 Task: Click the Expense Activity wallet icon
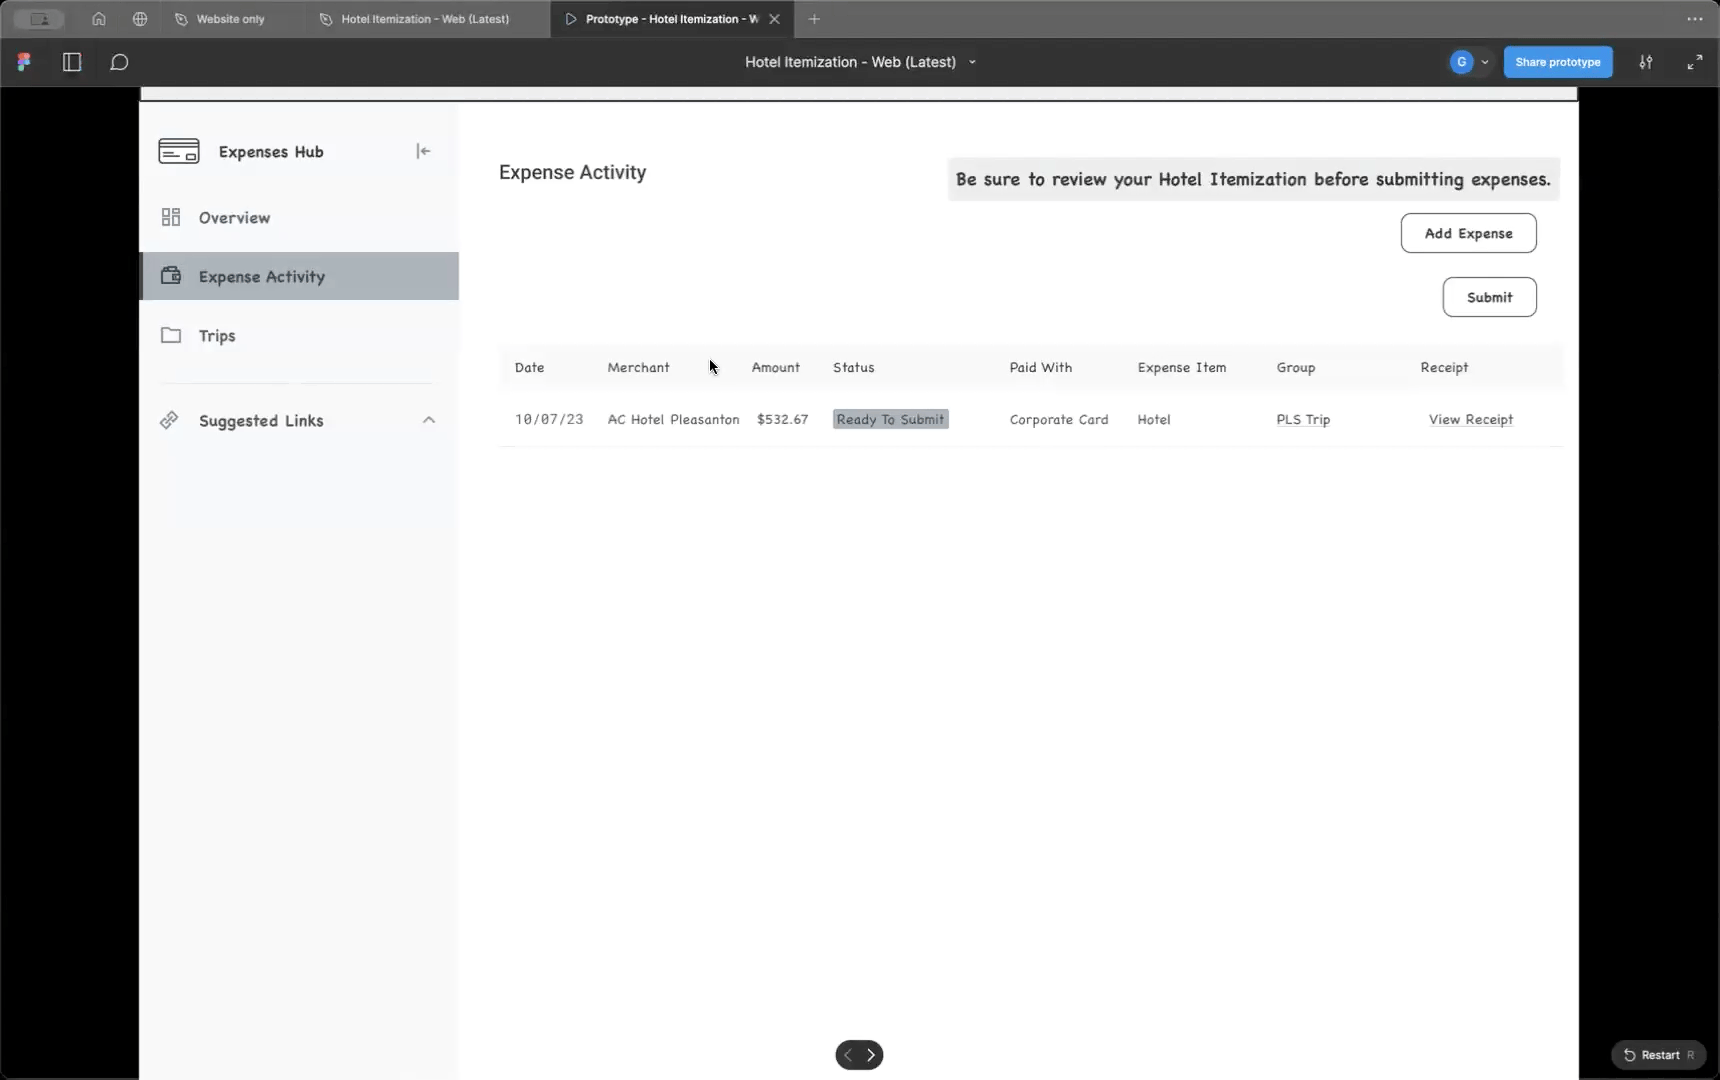171,275
